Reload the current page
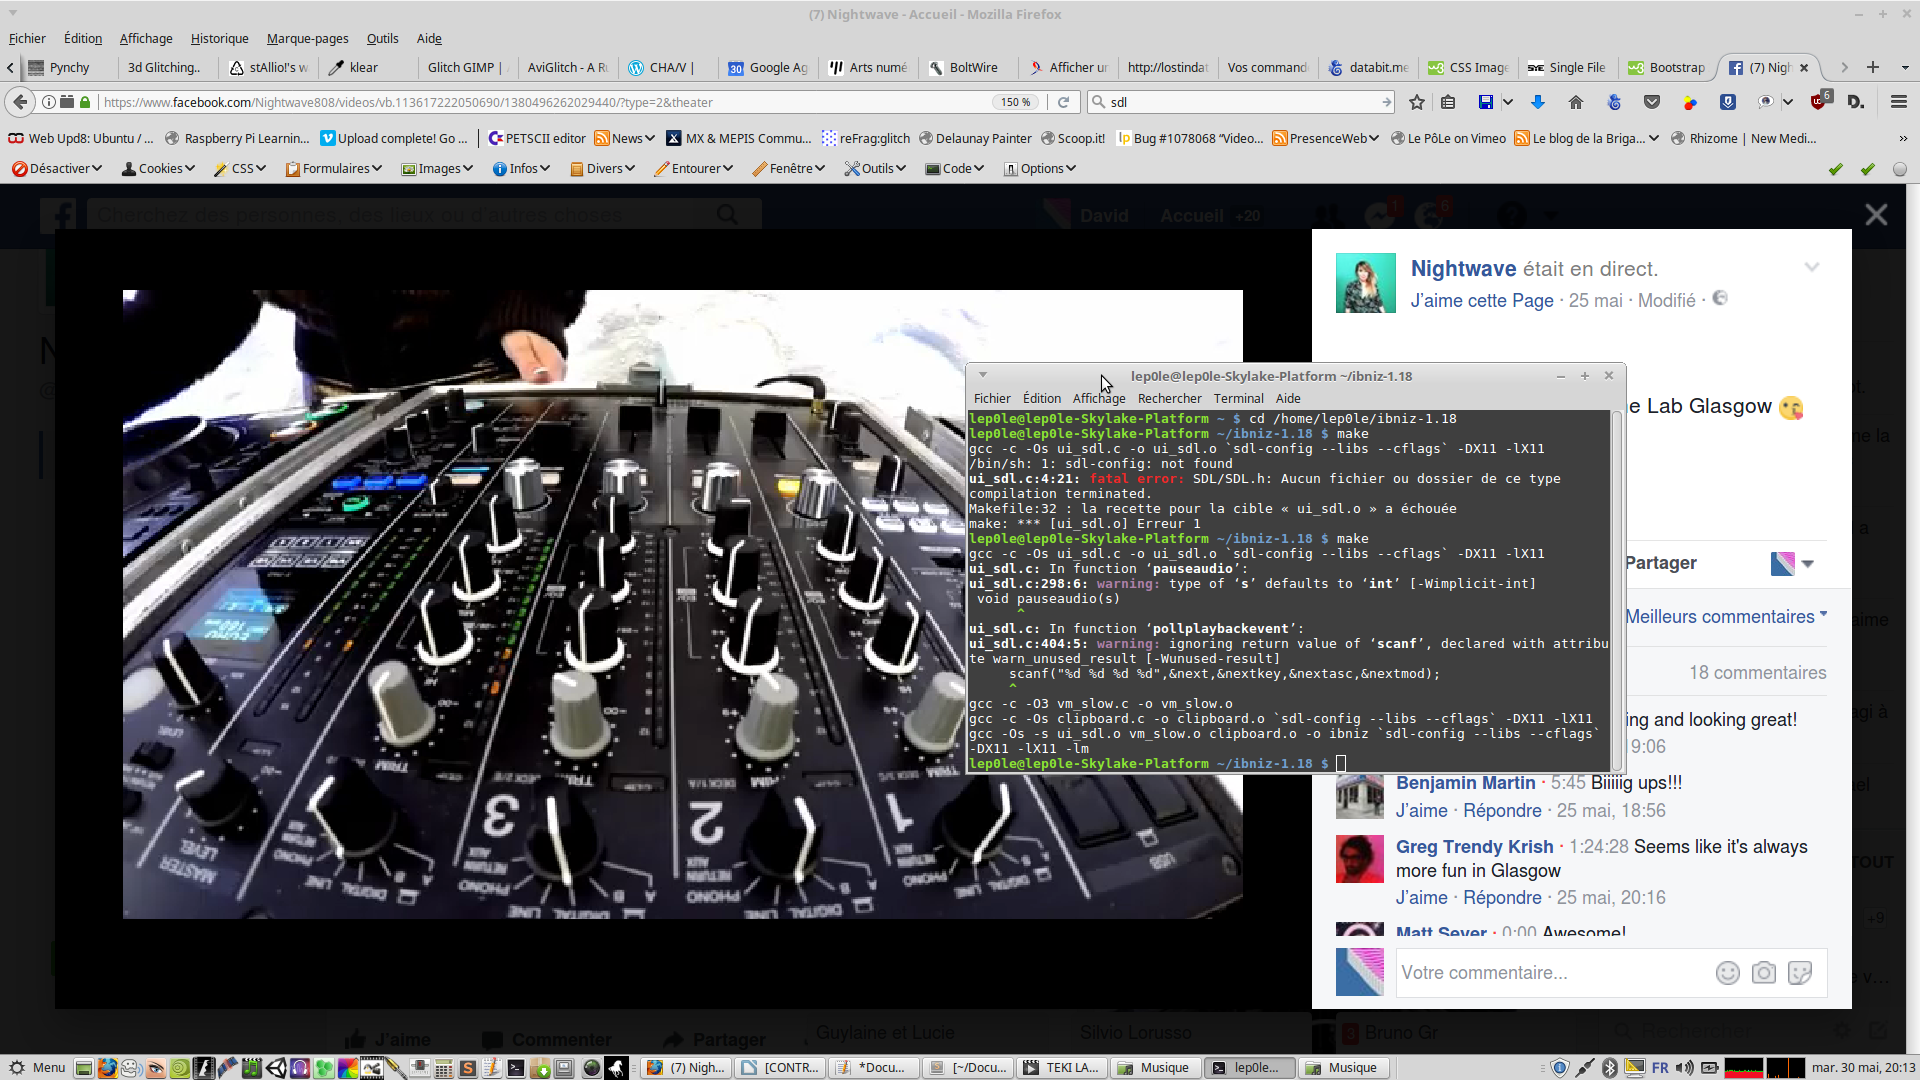 [x=1063, y=102]
